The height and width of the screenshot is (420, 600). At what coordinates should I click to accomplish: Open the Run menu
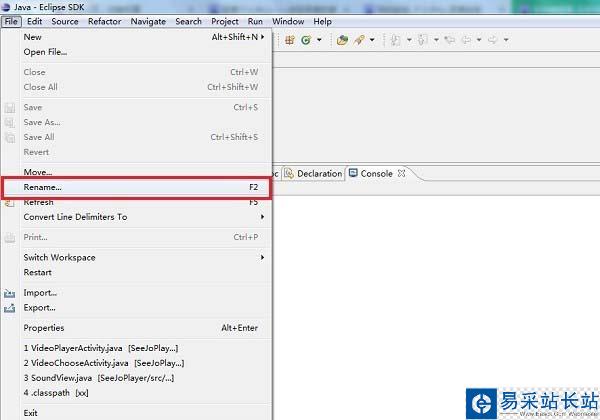255,21
